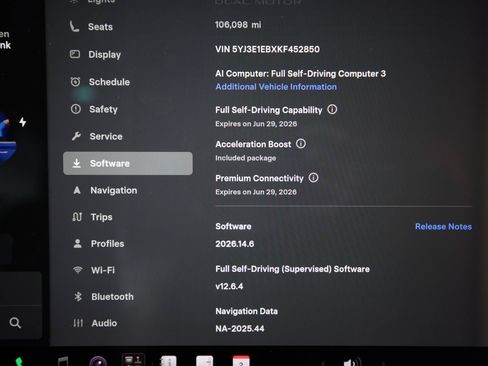Tap the search magnifier icon

(15, 322)
